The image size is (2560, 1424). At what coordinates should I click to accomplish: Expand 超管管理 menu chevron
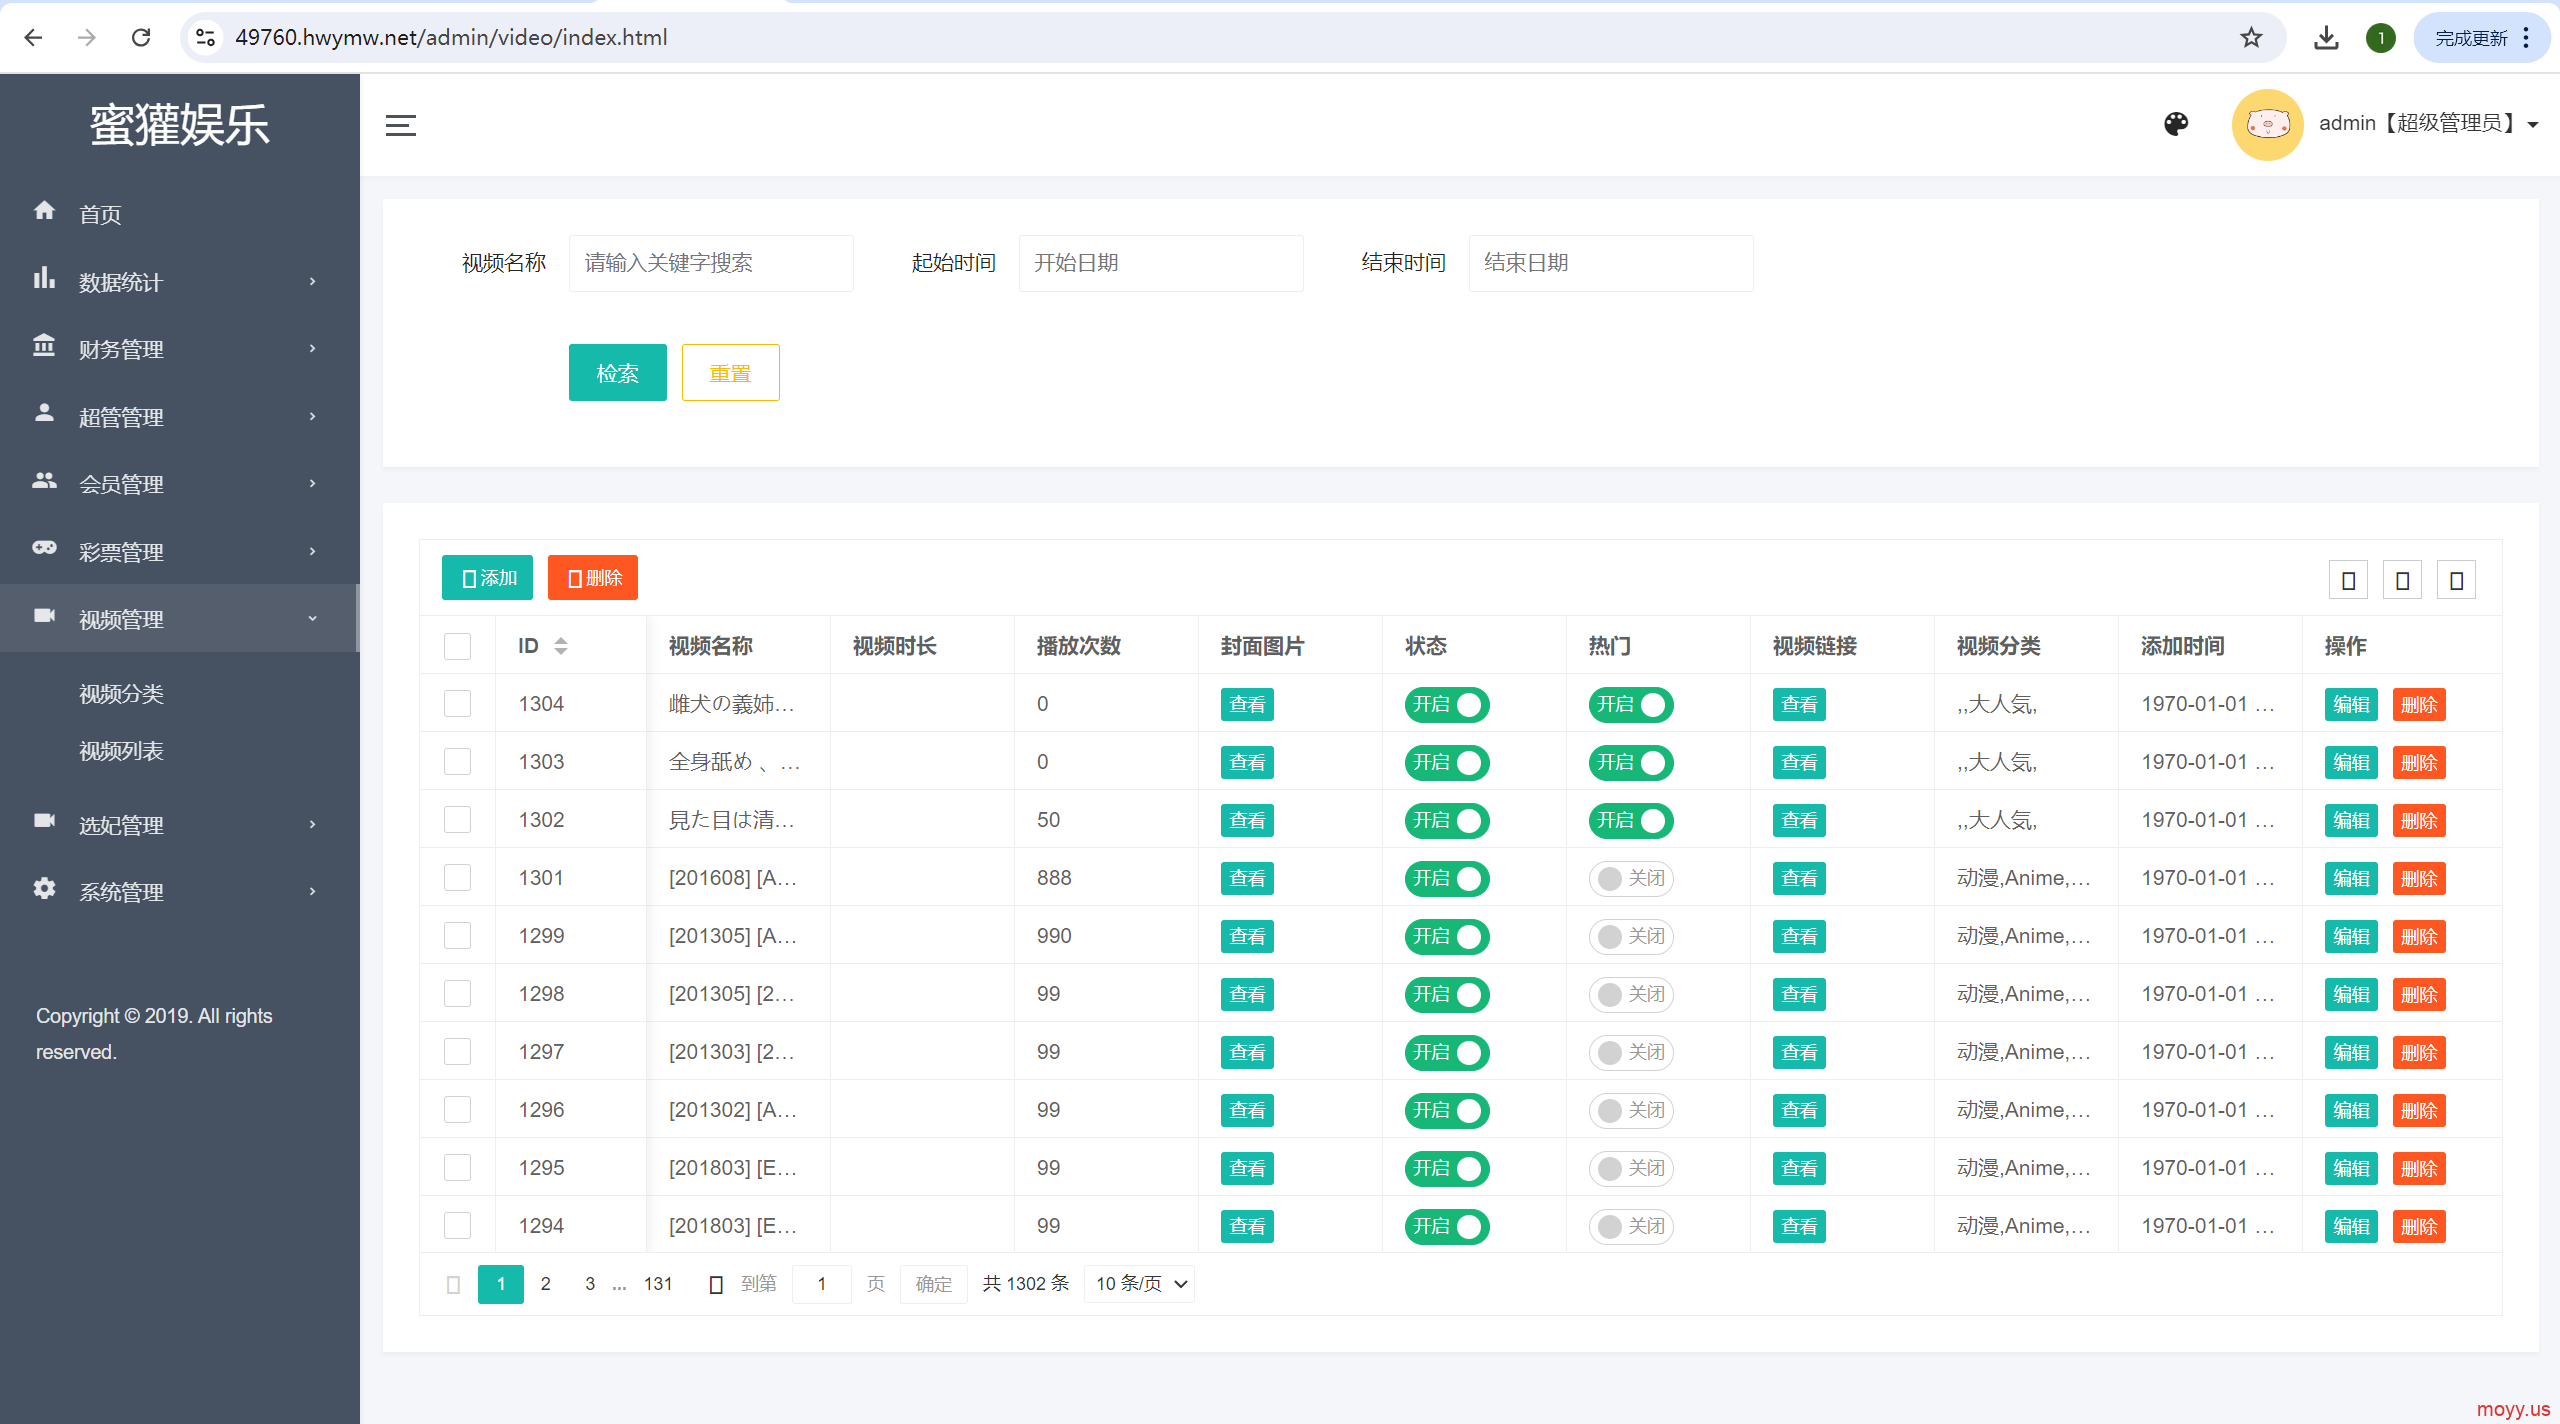[313, 417]
